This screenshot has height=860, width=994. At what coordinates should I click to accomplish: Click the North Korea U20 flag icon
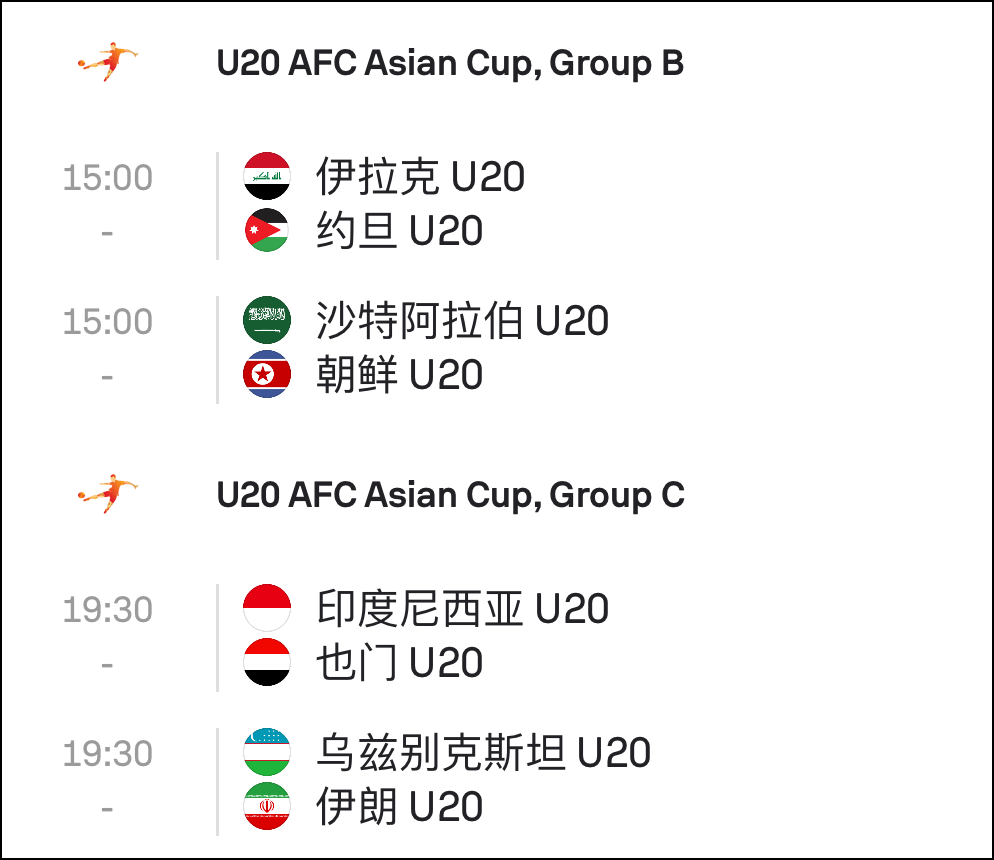(267, 374)
